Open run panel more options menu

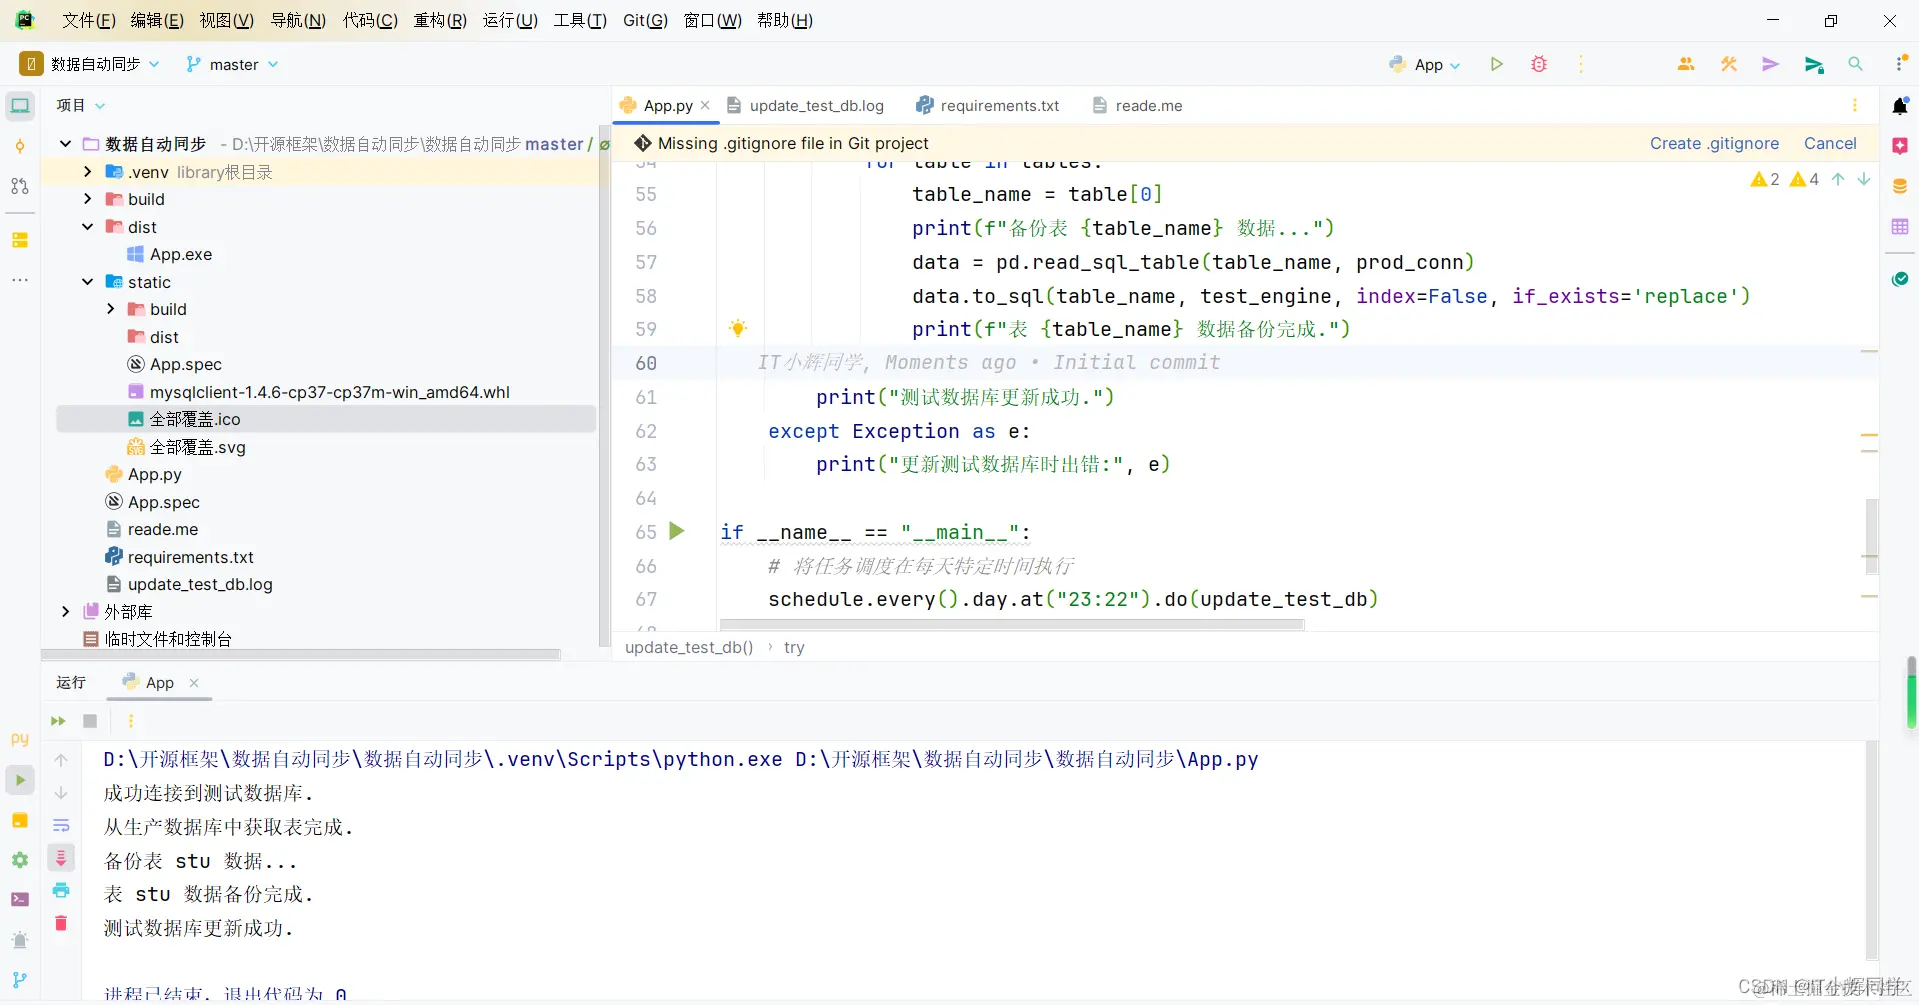pyautogui.click(x=130, y=721)
